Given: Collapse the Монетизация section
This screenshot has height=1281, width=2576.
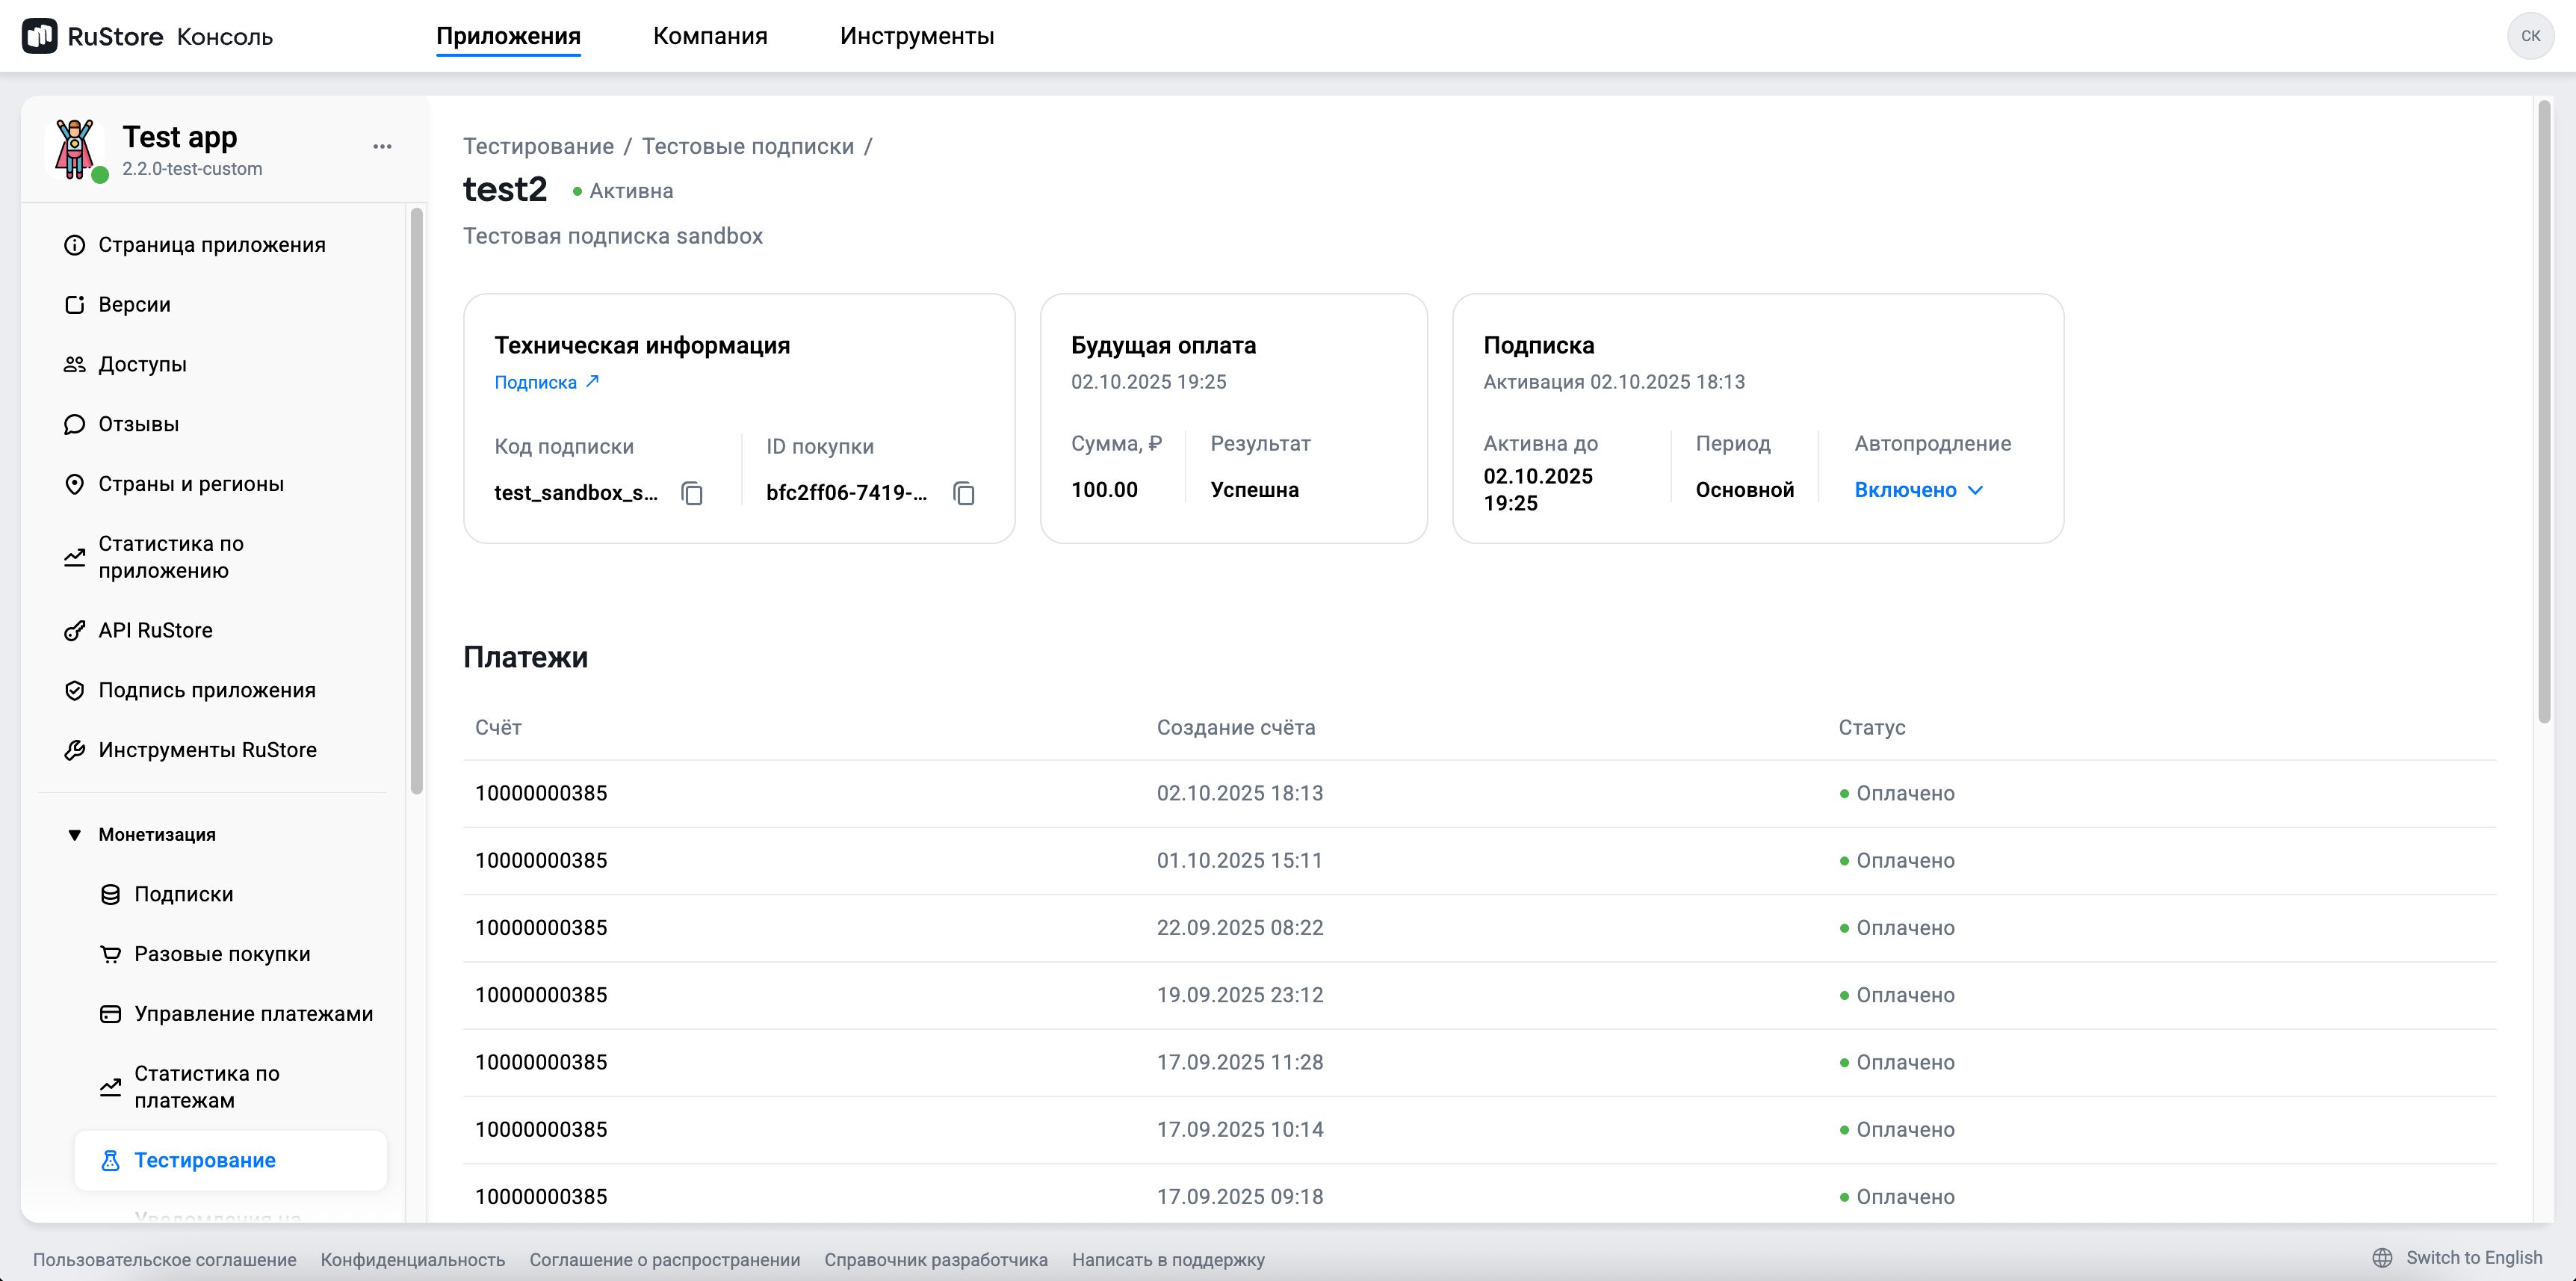Looking at the screenshot, I should [74, 833].
